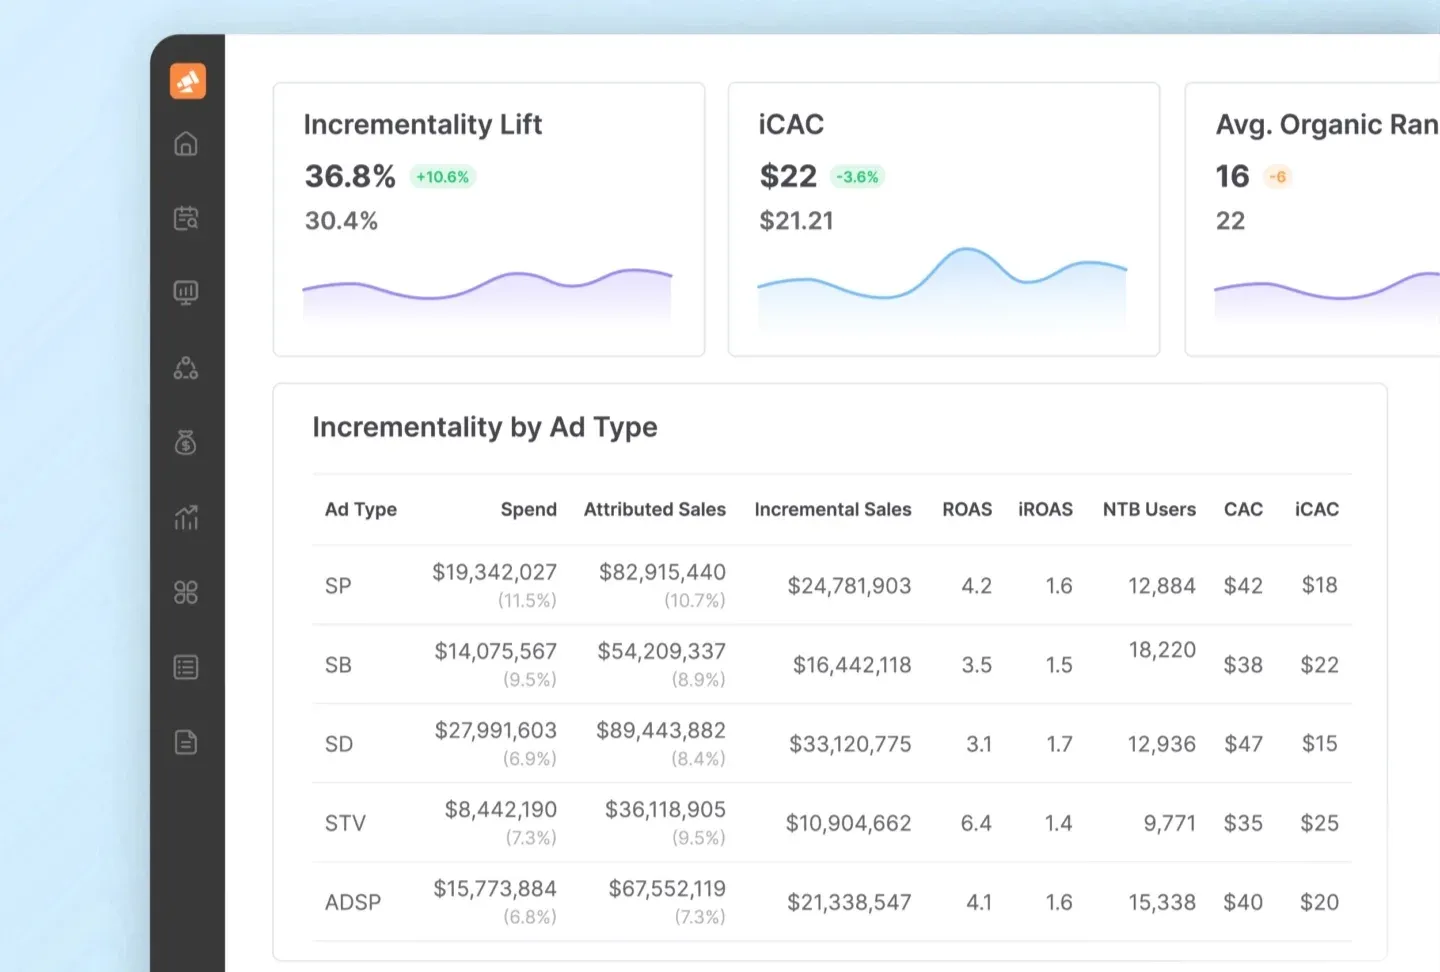Click attributed sales $54,209,337
The height and width of the screenshot is (972, 1440).
(x=661, y=651)
